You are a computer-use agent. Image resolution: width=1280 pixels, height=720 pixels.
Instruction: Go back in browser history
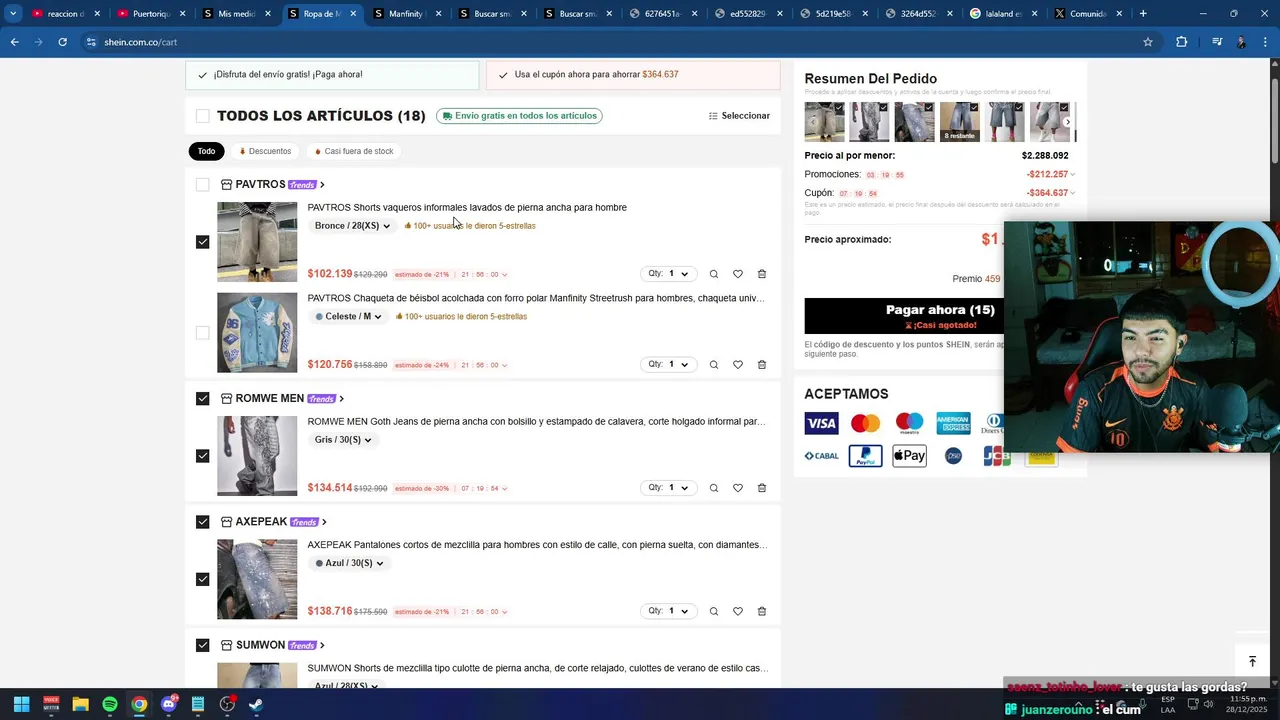click(14, 42)
